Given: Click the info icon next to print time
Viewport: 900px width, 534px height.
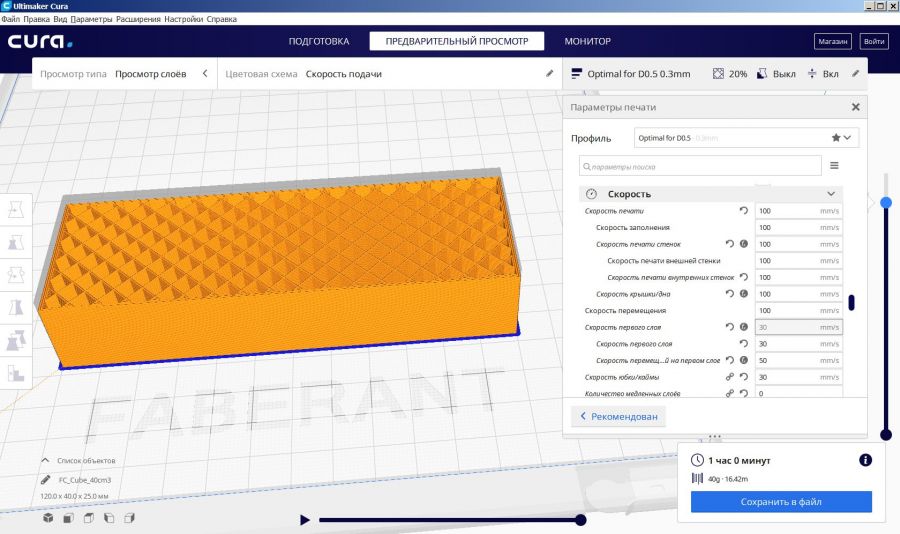Looking at the screenshot, I should pyautogui.click(x=866, y=460).
